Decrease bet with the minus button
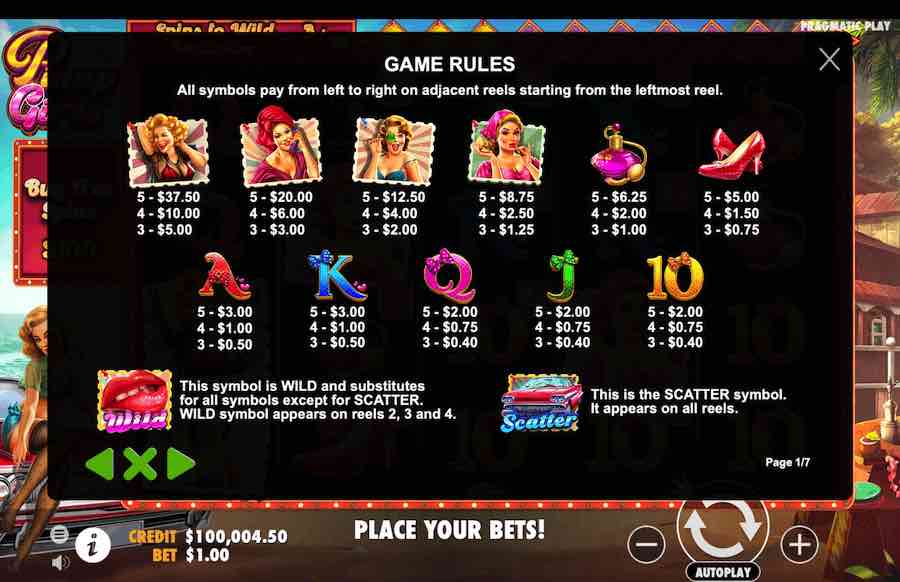This screenshot has width=900, height=582. [x=646, y=545]
